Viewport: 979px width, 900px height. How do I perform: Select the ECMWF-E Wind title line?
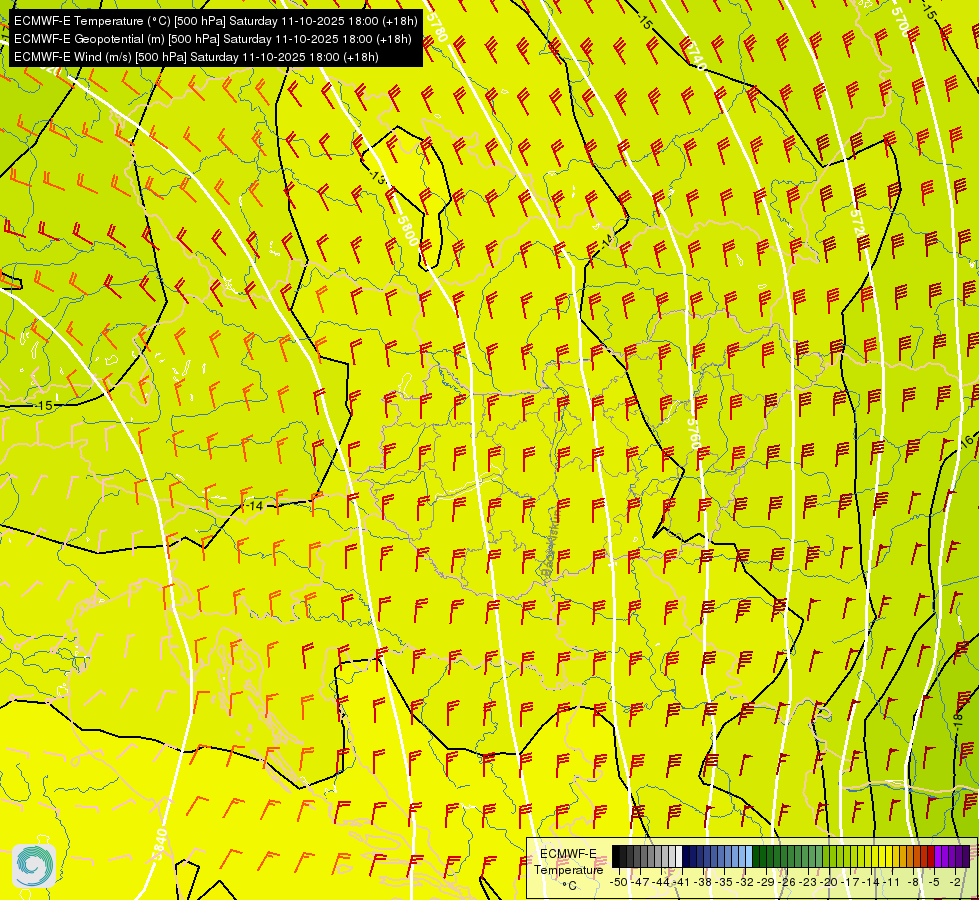[196, 57]
